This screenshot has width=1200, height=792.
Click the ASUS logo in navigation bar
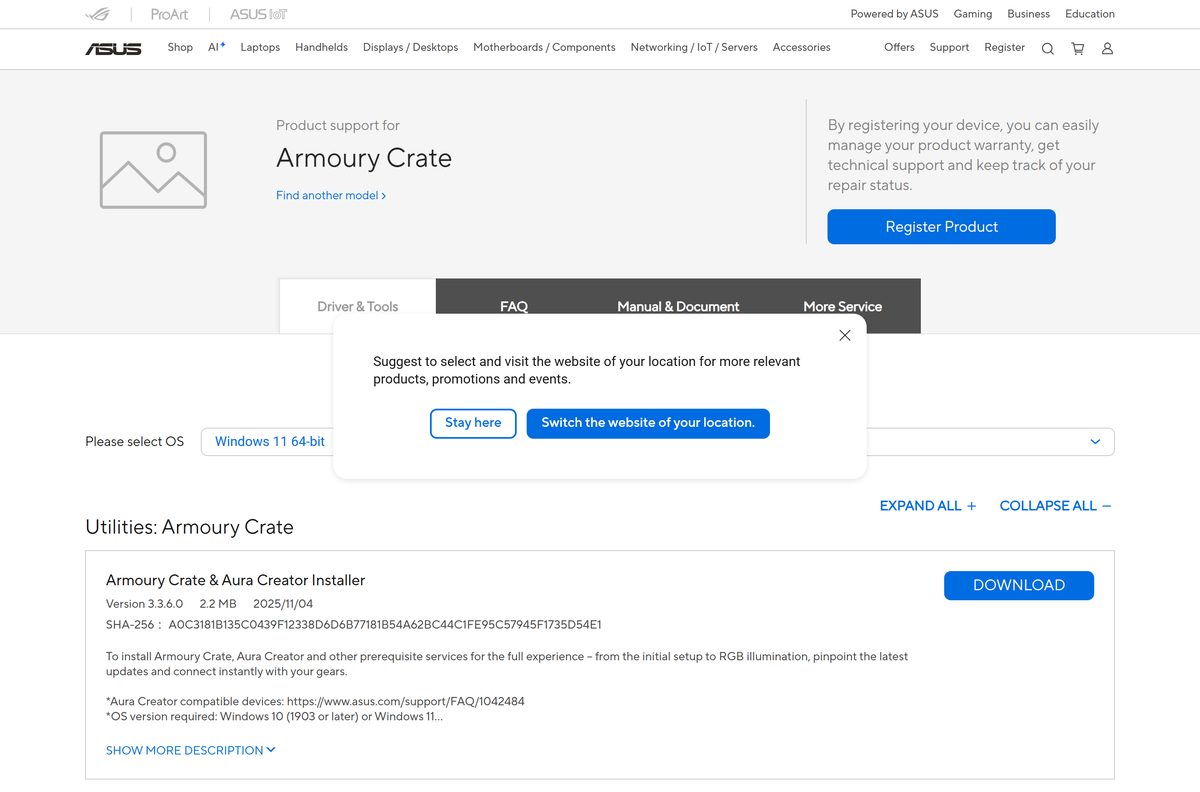click(113, 48)
